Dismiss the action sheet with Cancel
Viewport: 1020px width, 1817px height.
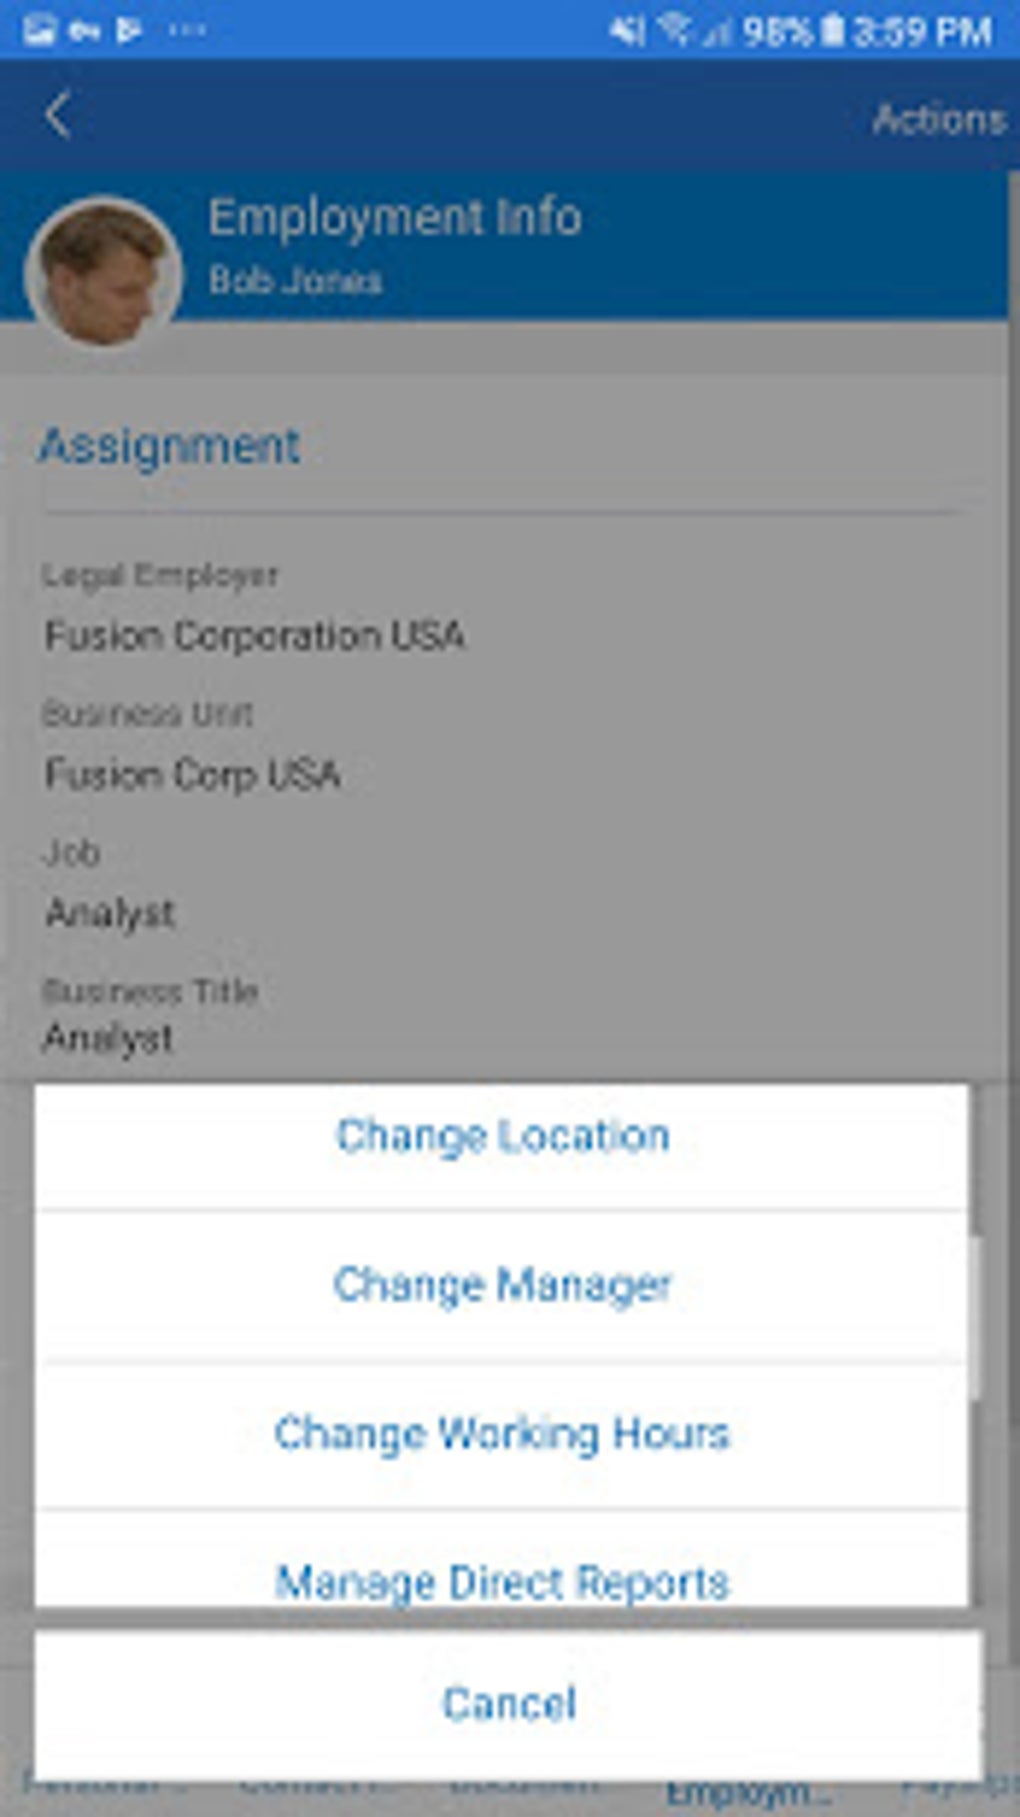[x=509, y=1703]
